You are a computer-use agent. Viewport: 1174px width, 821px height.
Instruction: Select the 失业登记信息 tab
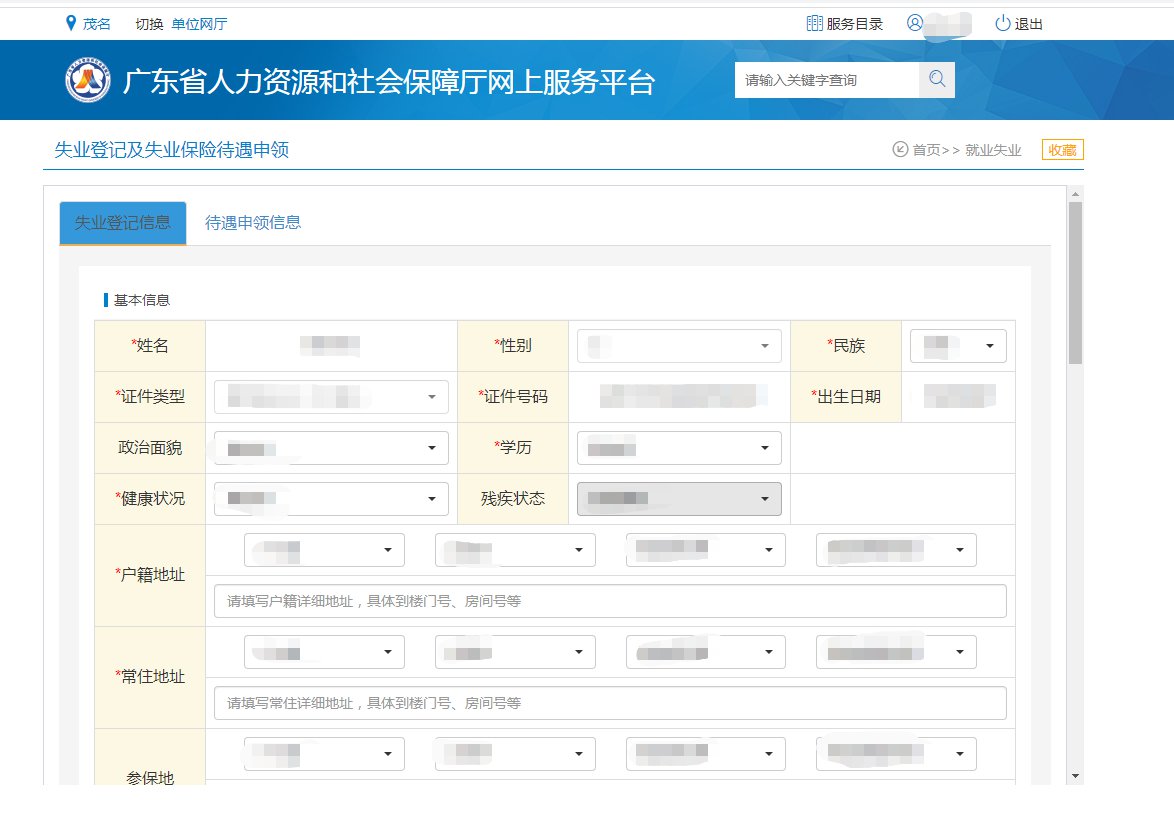(x=123, y=223)
